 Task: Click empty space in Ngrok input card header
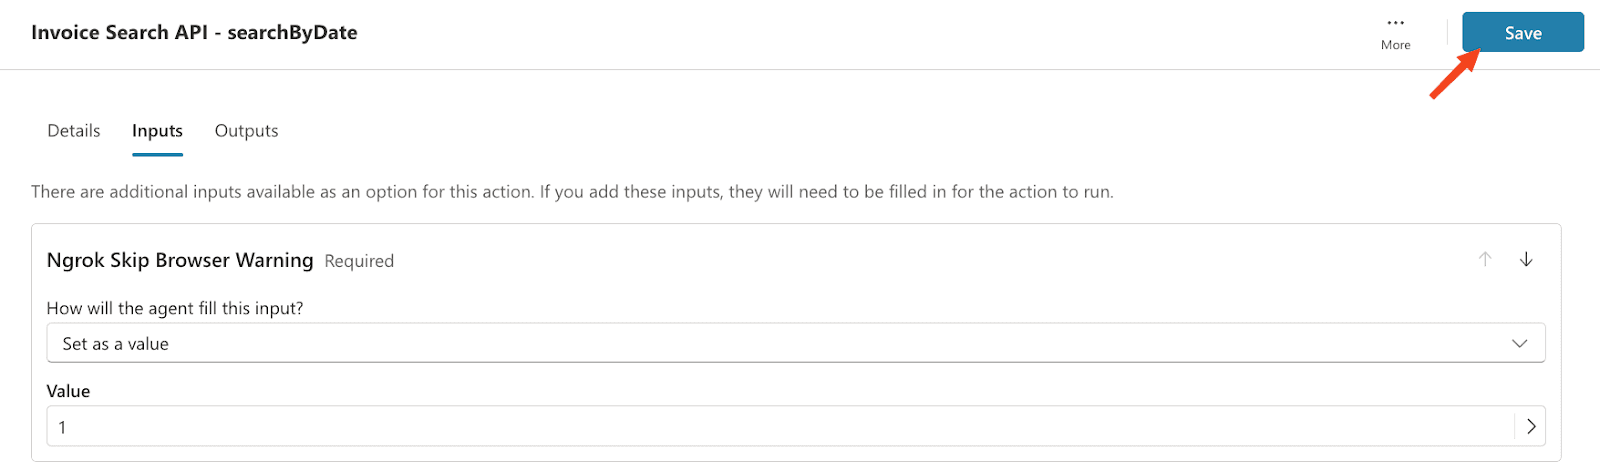(900, 261)
